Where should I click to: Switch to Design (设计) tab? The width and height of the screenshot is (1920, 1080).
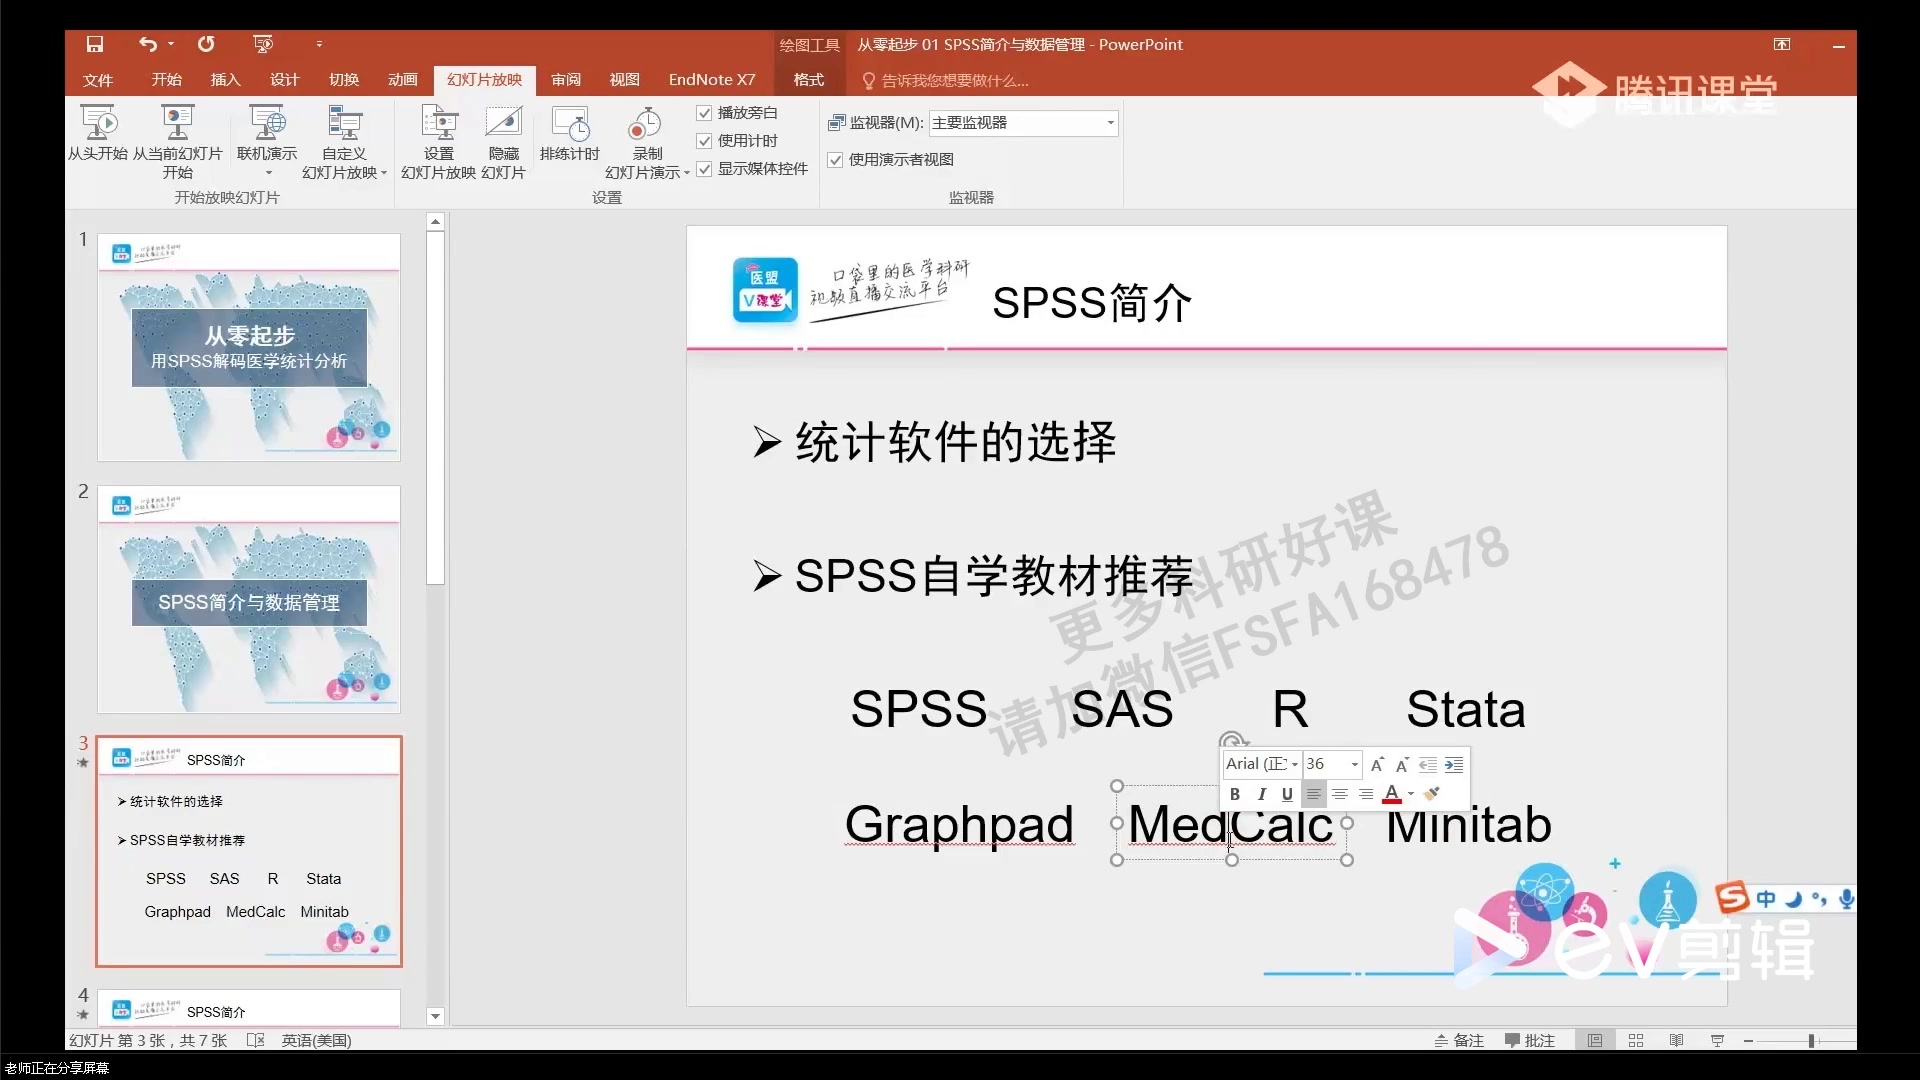(x=284, y=80)
